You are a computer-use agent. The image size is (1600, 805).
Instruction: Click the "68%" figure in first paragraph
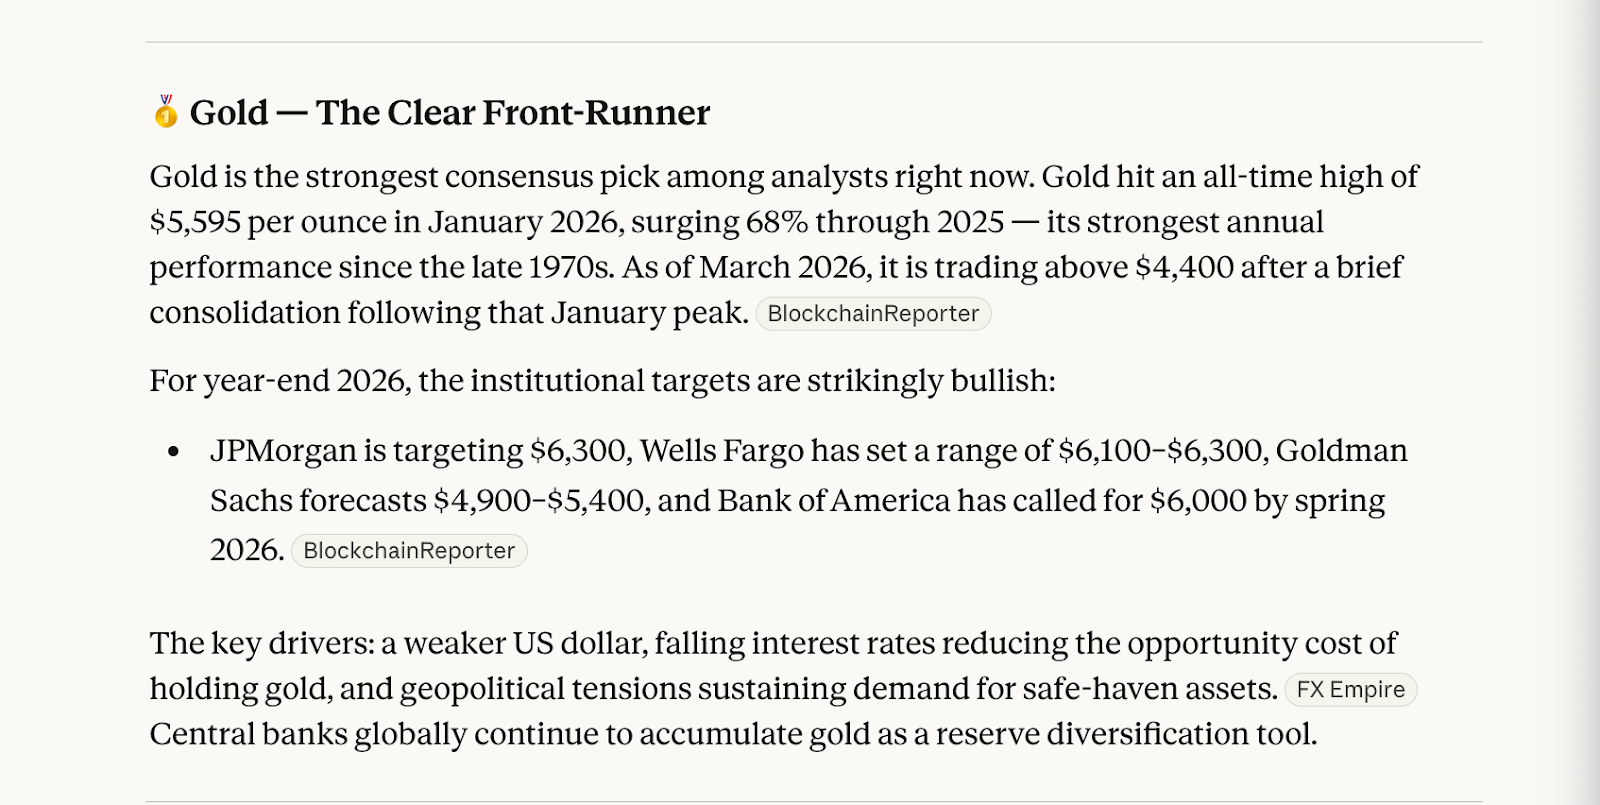(776, 222)
